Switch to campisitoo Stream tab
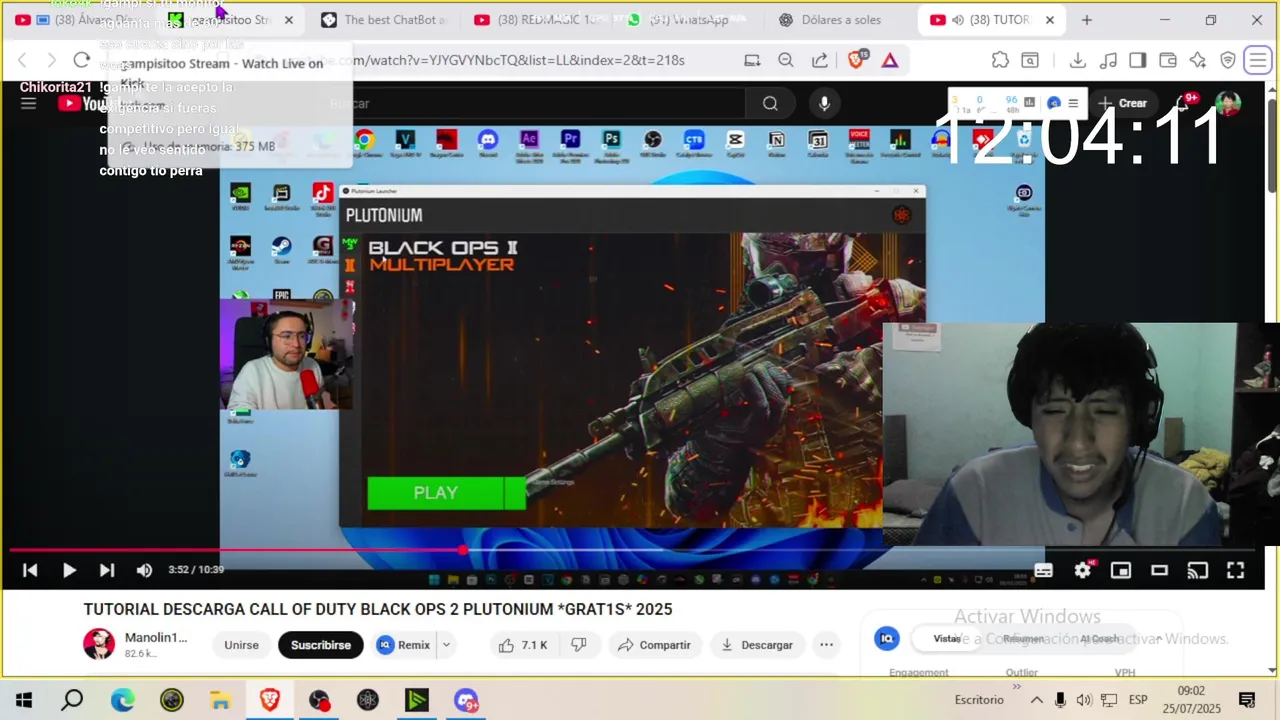Screen dimensions: 1280x720 pyautogui.click(x=232, y=20)
